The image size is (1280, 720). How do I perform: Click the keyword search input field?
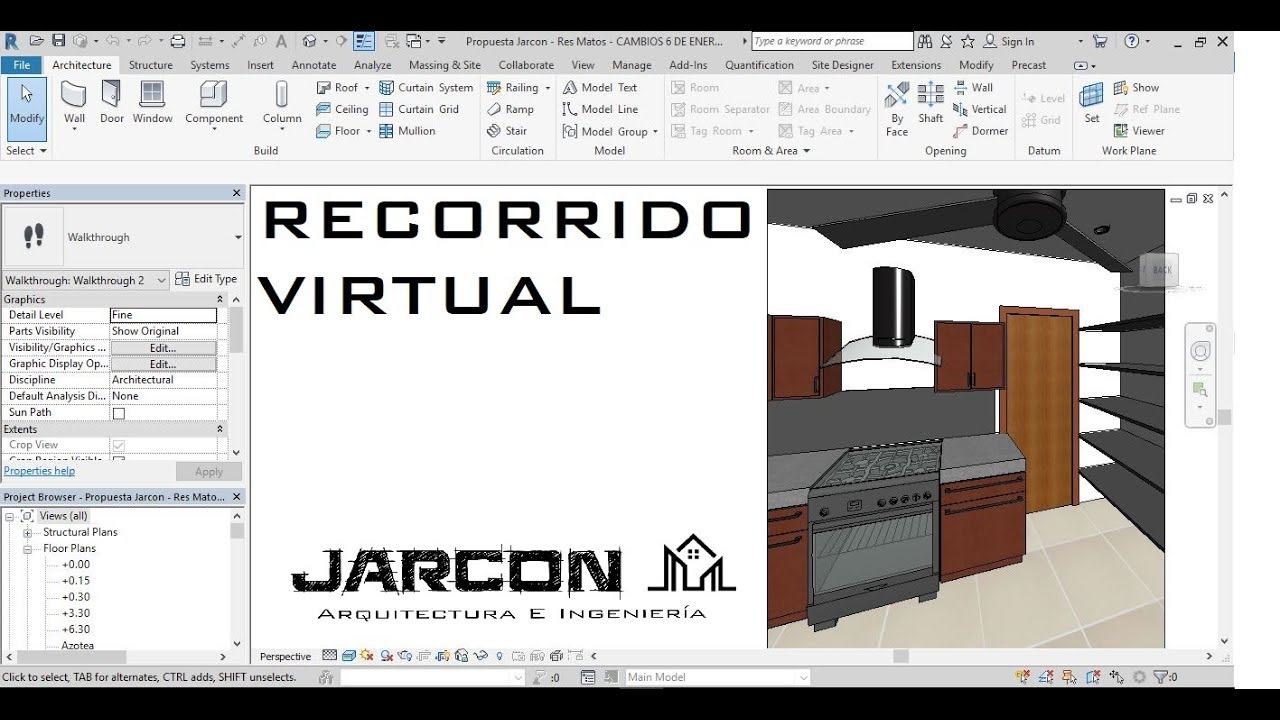point(832,41)
